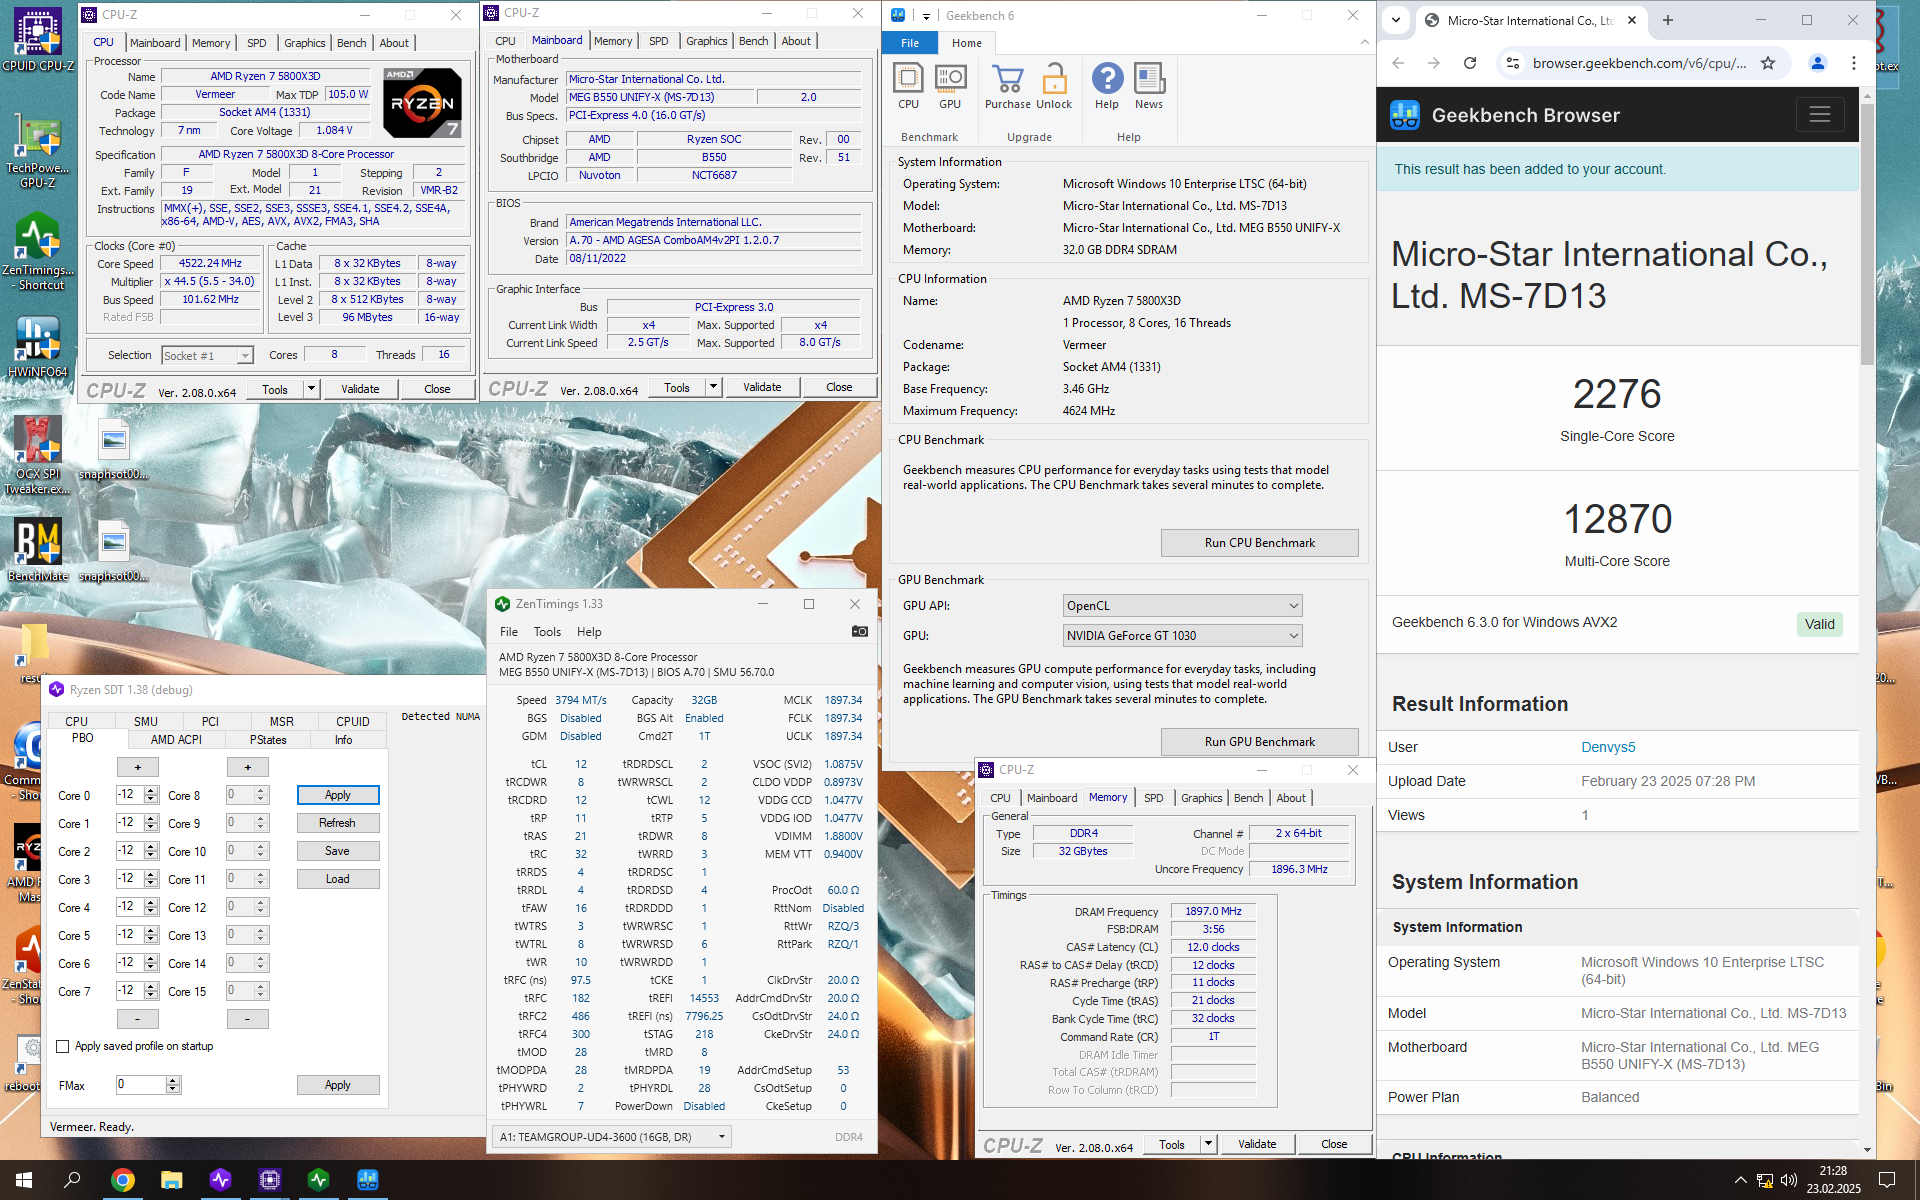Open the GPU API OpenCL dropdown
1920x1200 pixels.
tap(1182, 606)
